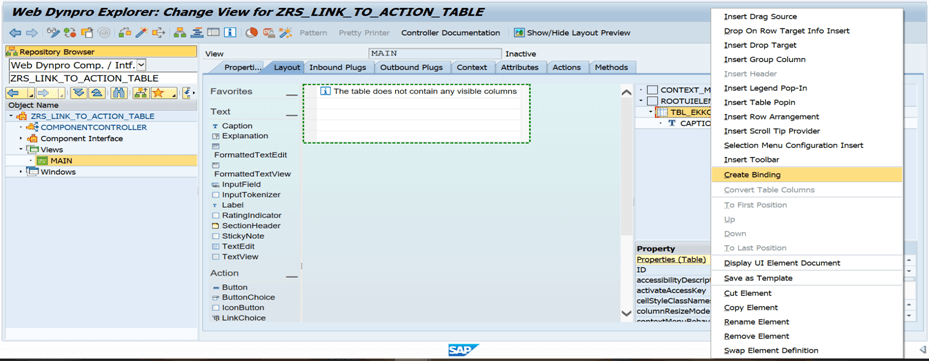Select MAIN view in repository tree
Viewport: 929px width, 364px height.
coord(62,161)
